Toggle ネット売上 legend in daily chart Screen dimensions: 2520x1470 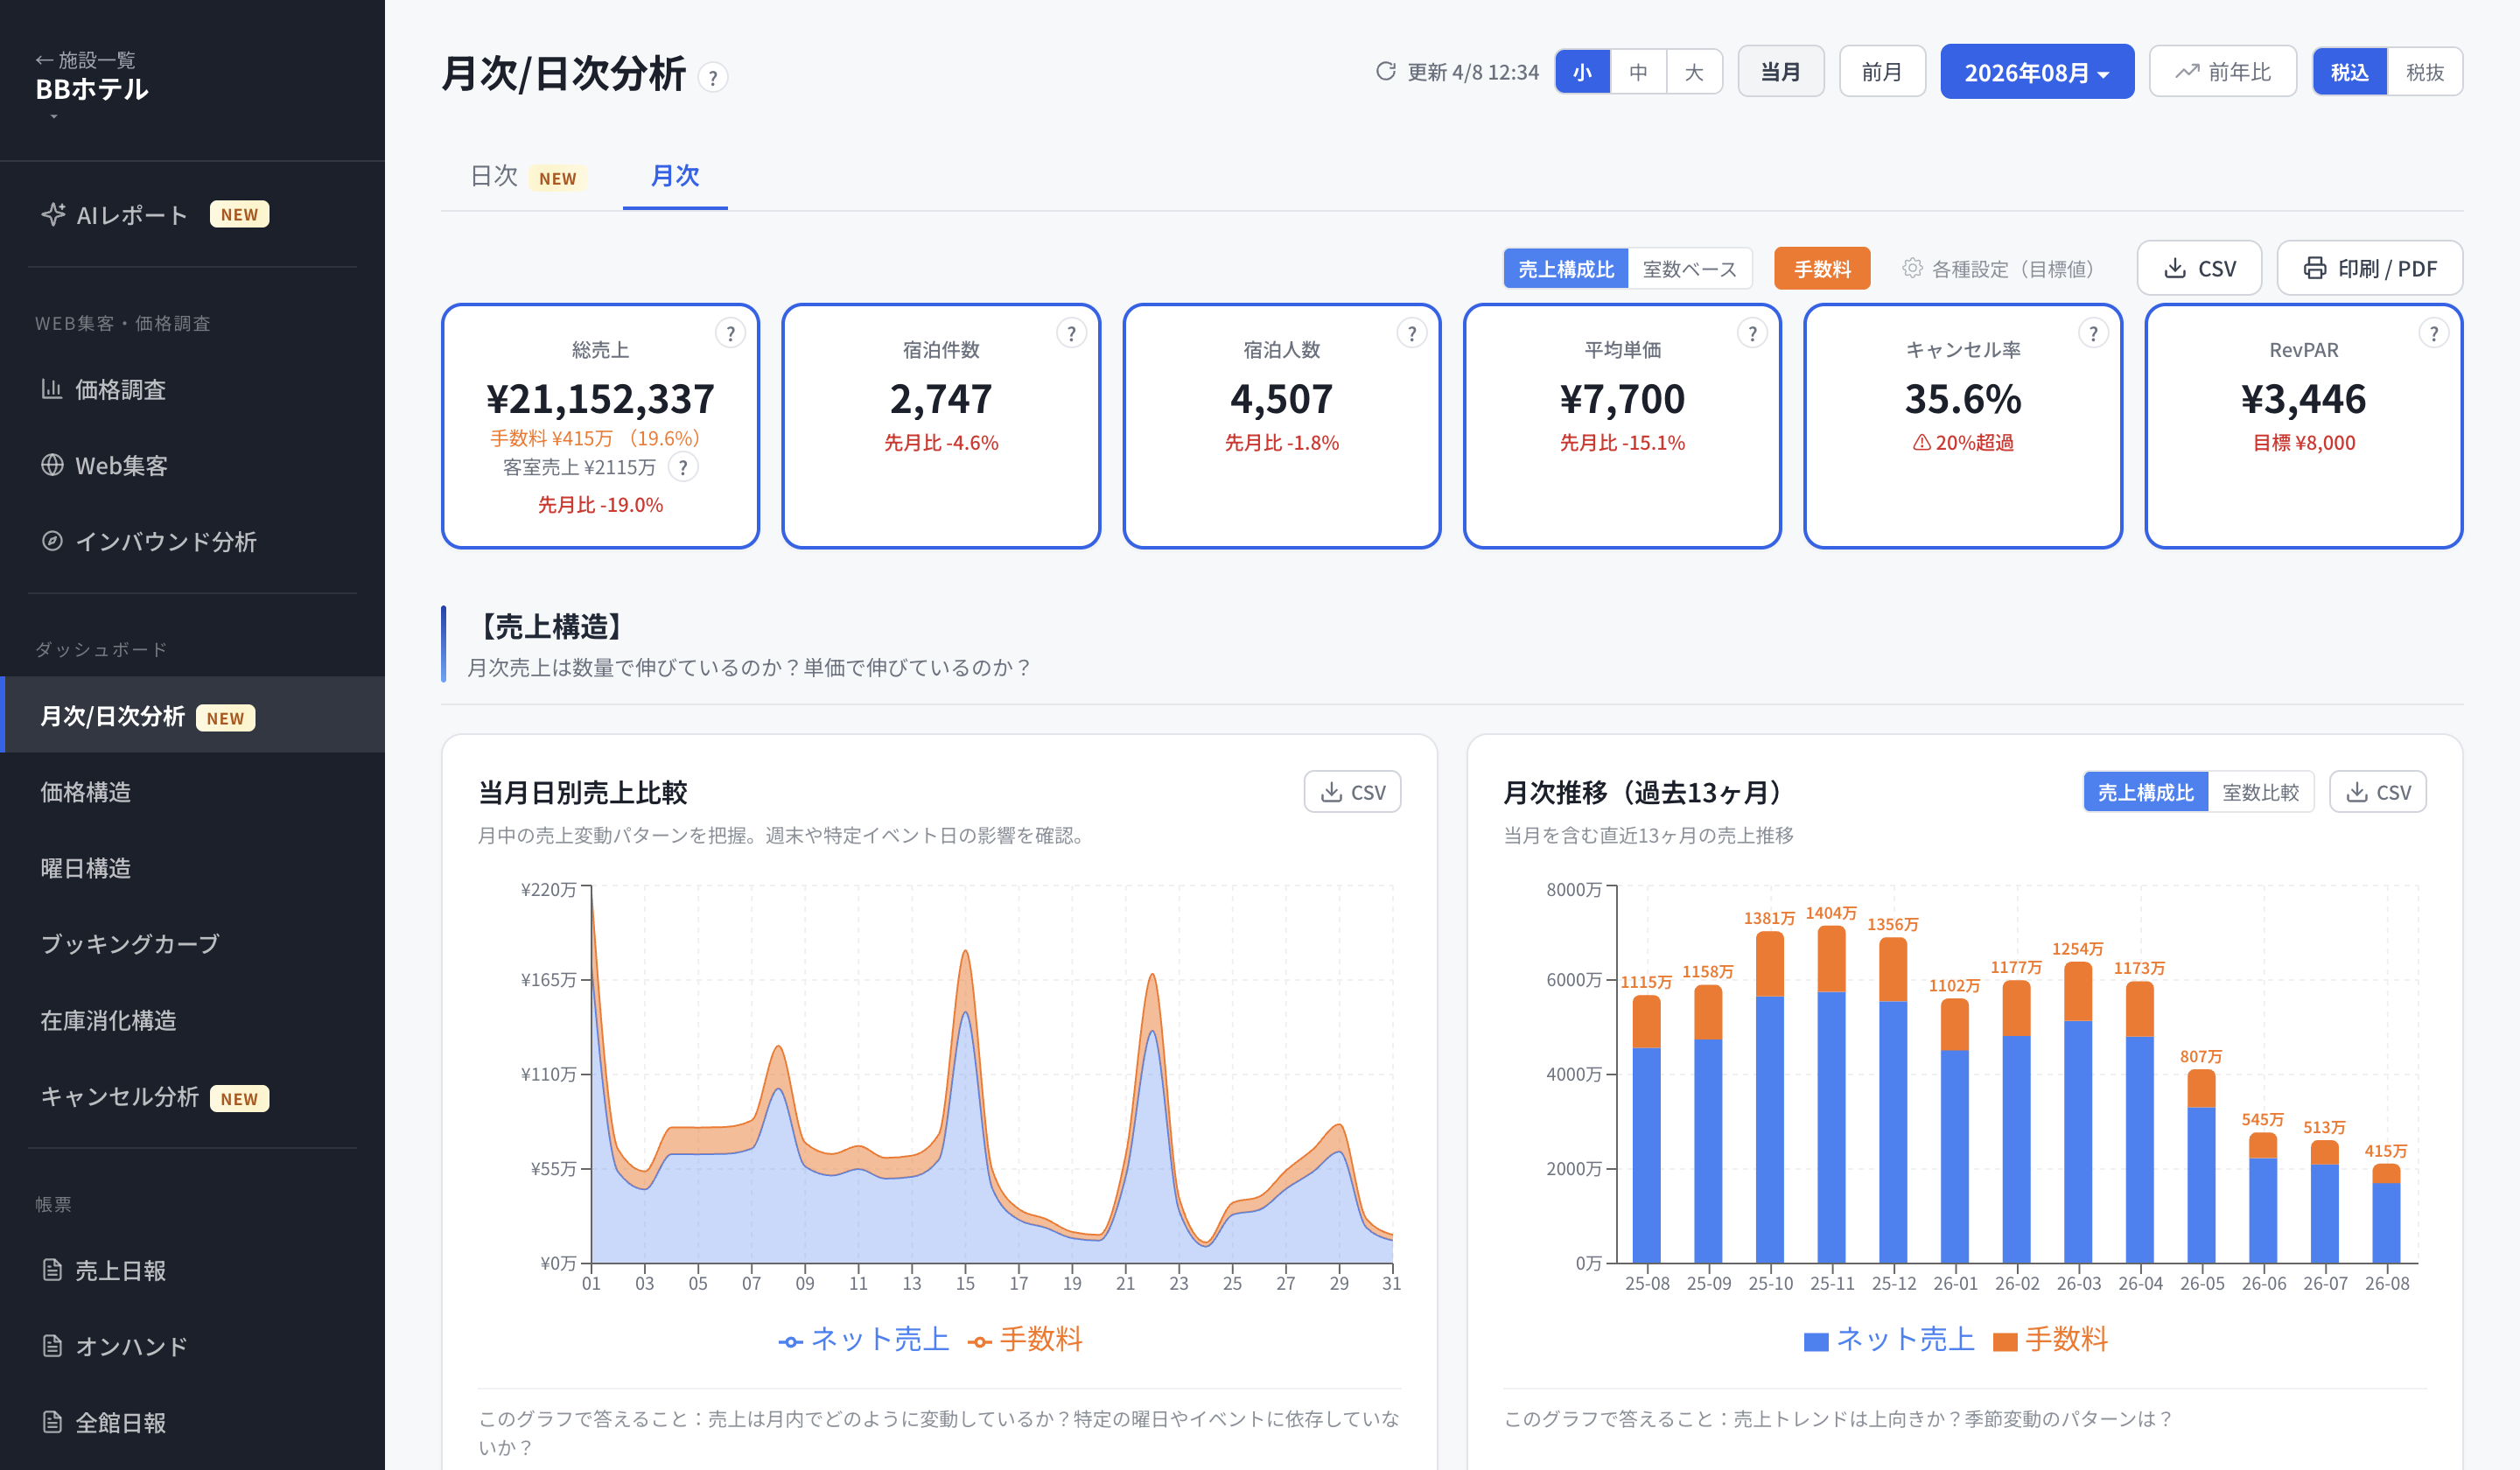pyautogui.click(x=864, y=1340)
